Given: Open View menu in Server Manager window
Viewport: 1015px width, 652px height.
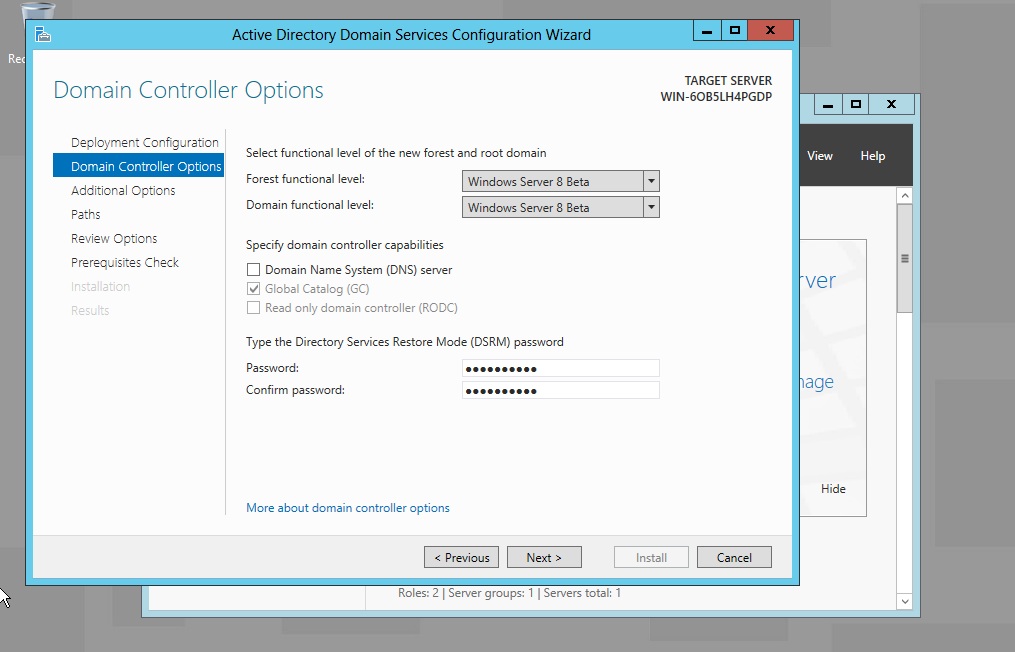Looking at the screenshot, I should pos(820,156).
